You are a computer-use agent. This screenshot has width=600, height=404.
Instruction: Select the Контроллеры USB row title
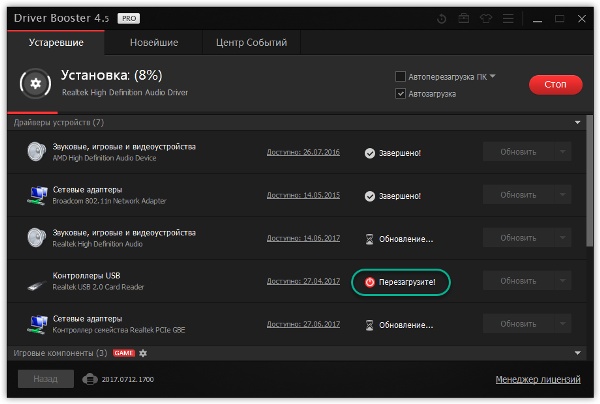86,275
